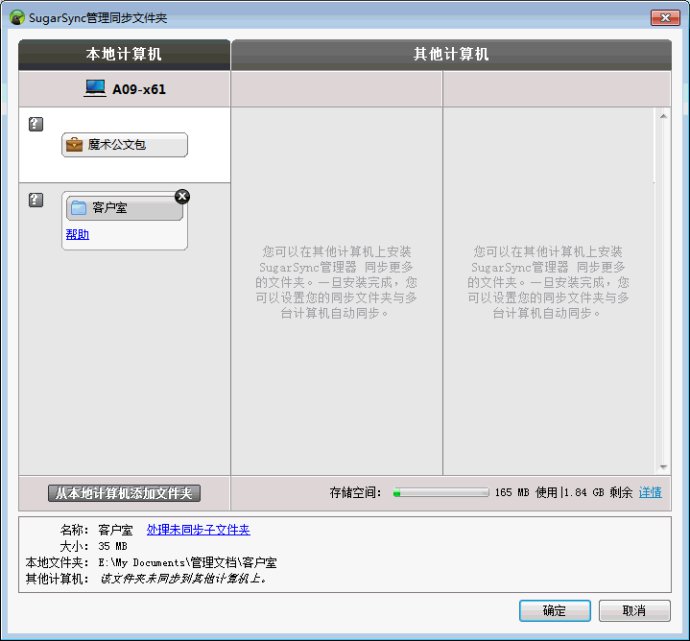Confirm with the 确定 button
This screenshot has width=690, height=641.
(x=554, y=611)
